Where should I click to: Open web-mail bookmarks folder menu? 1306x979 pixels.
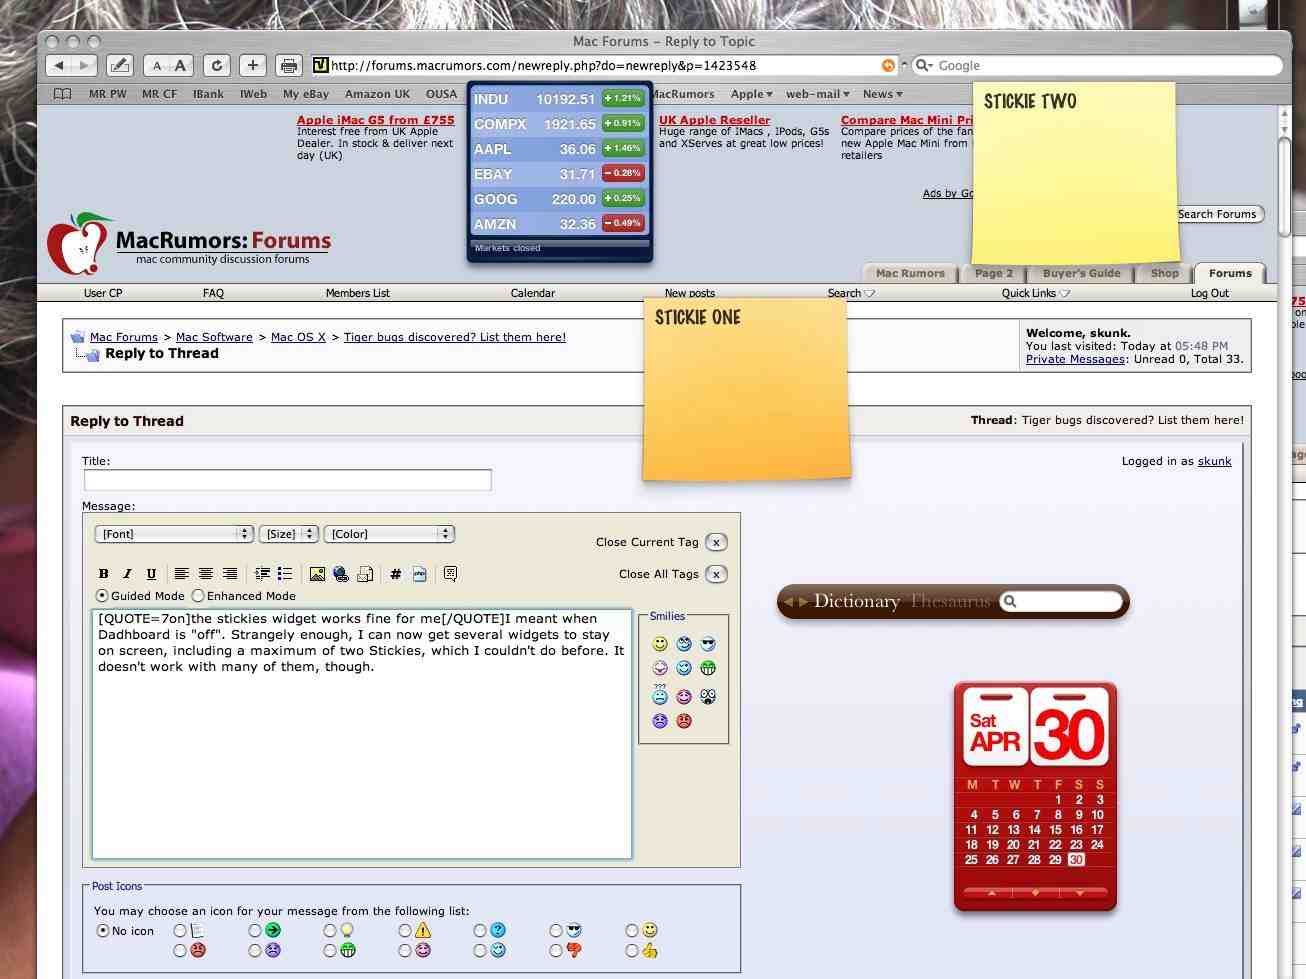click(x=817, y=94)
